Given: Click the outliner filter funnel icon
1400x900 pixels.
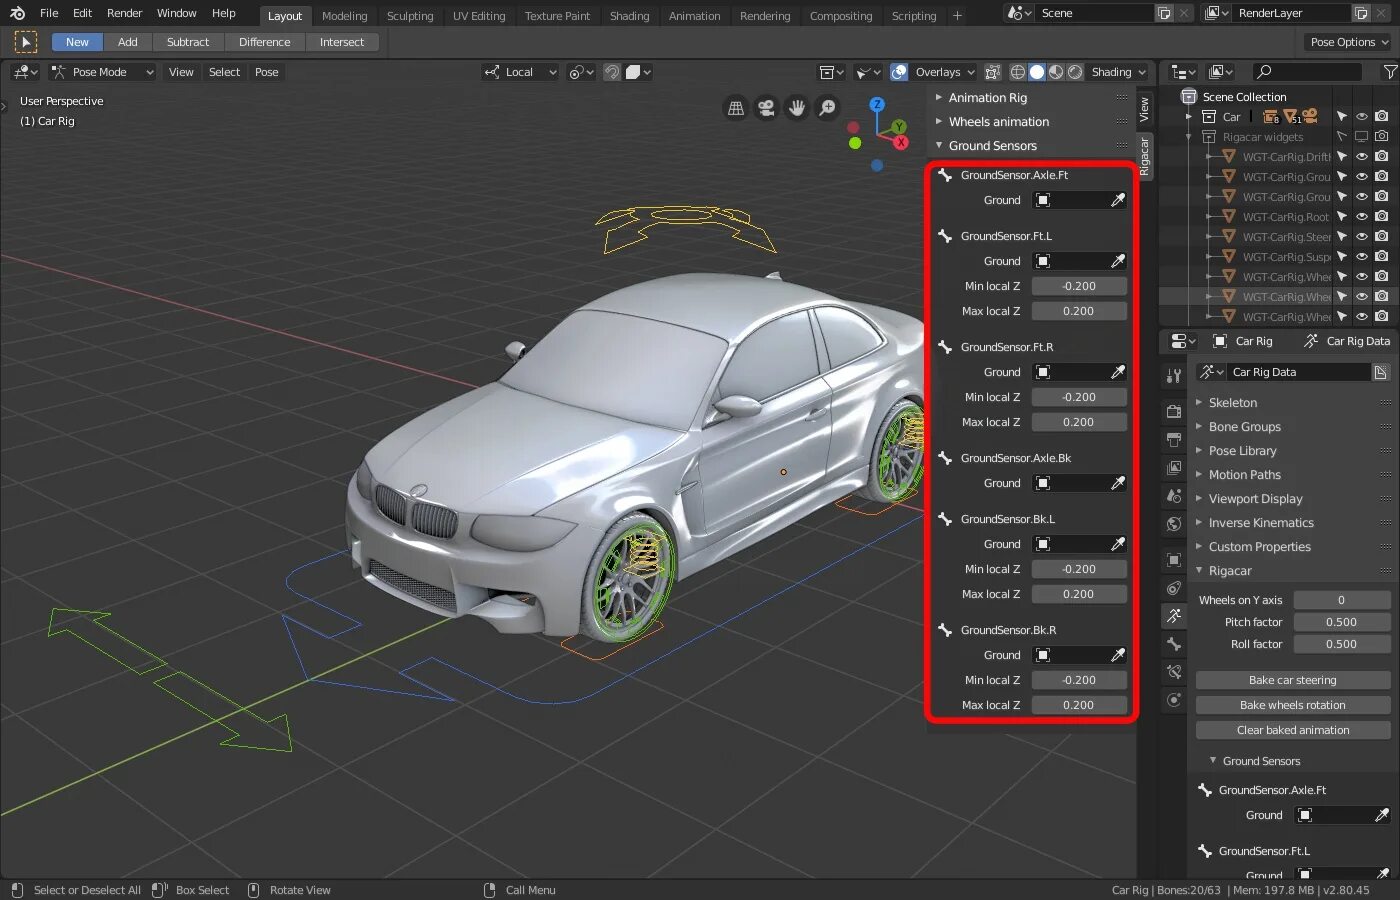Looking at the screenshot, I should (x=1390, y=72).
